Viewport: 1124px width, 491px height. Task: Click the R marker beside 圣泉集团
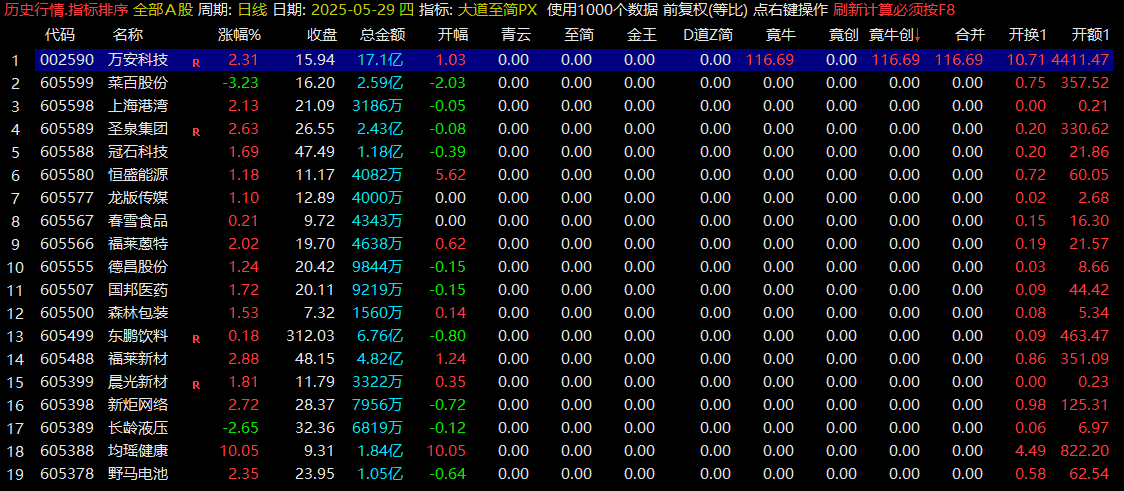[196, 132]
